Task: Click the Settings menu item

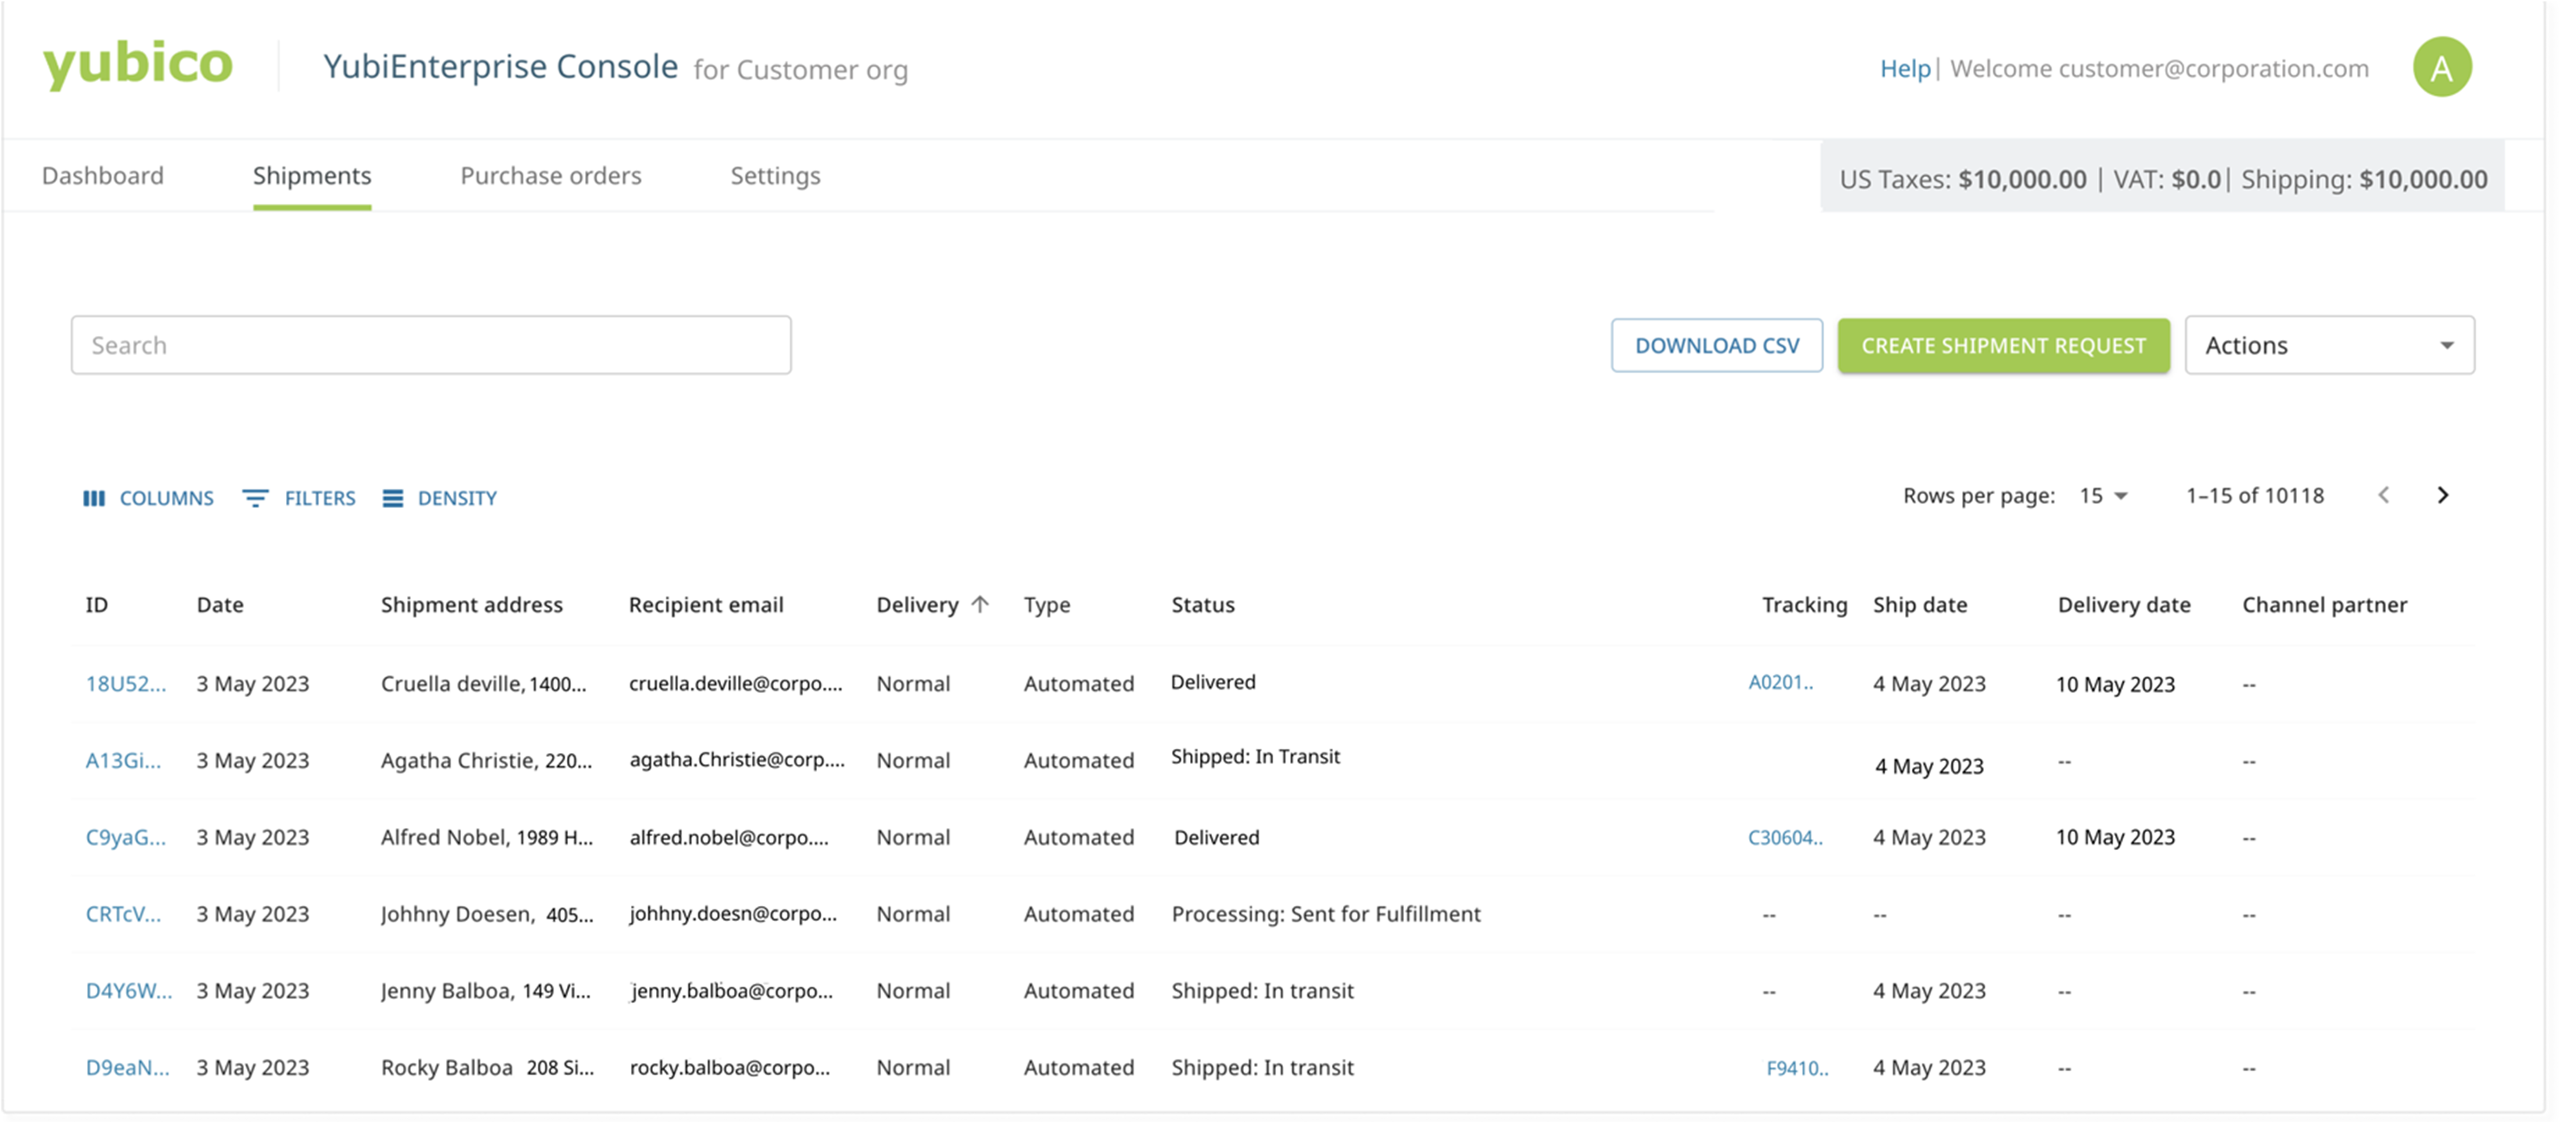Action: tap(775, 174)
